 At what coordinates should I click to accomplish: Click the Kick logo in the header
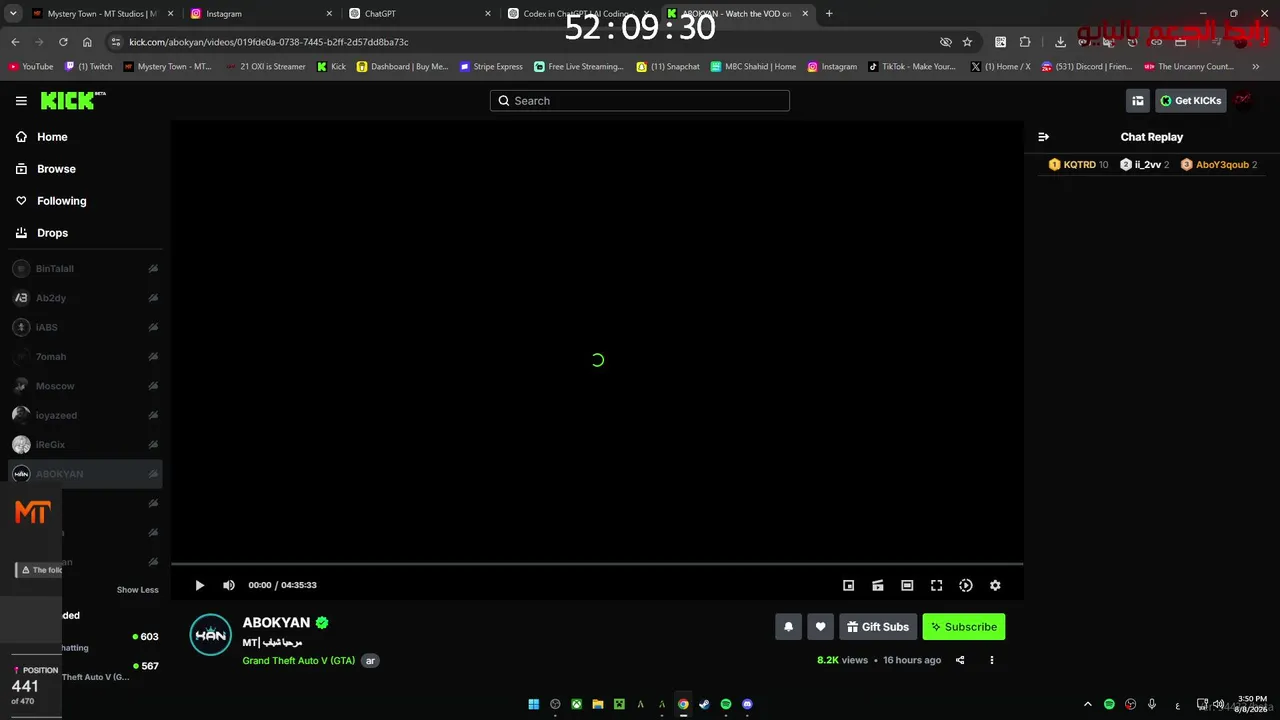pyautogui.click(x=73, y=100)
